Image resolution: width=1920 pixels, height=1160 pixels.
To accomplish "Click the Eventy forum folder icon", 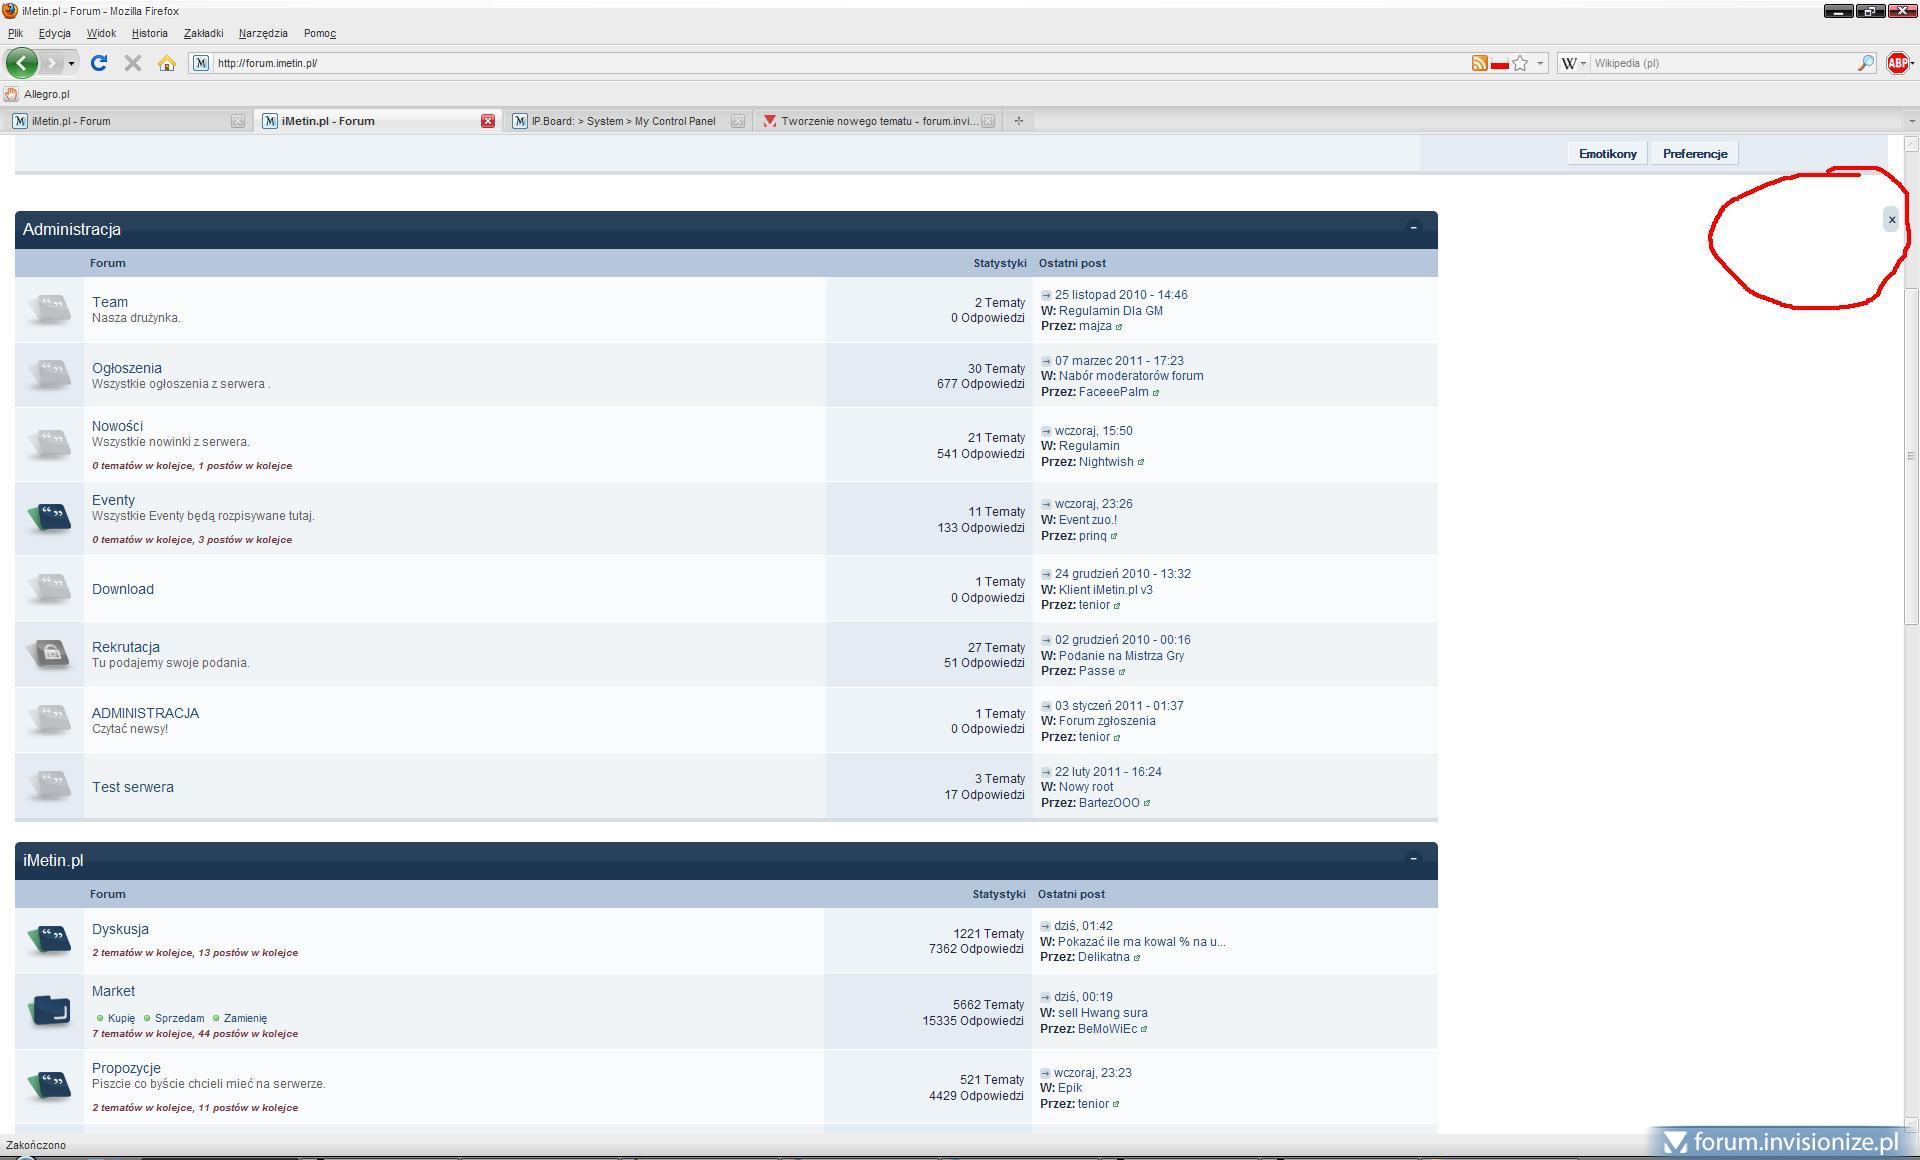I will tap(49, 517).
